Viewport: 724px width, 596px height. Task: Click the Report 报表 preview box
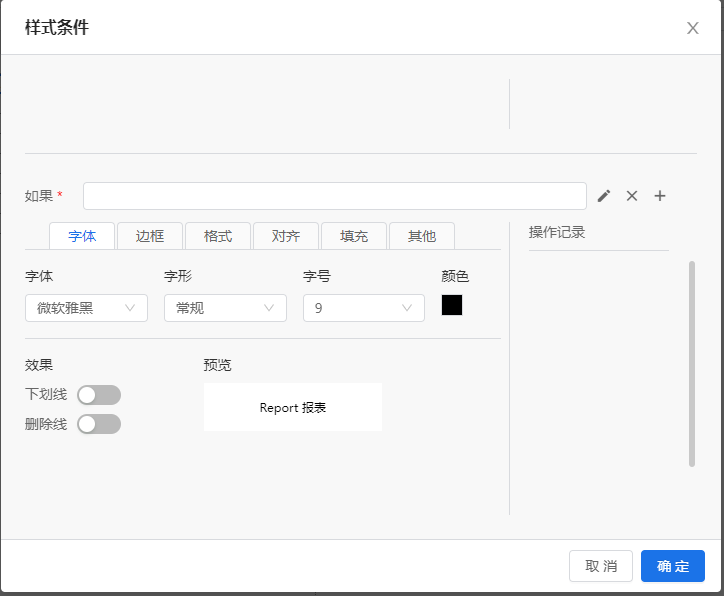(x=293, y=407)
